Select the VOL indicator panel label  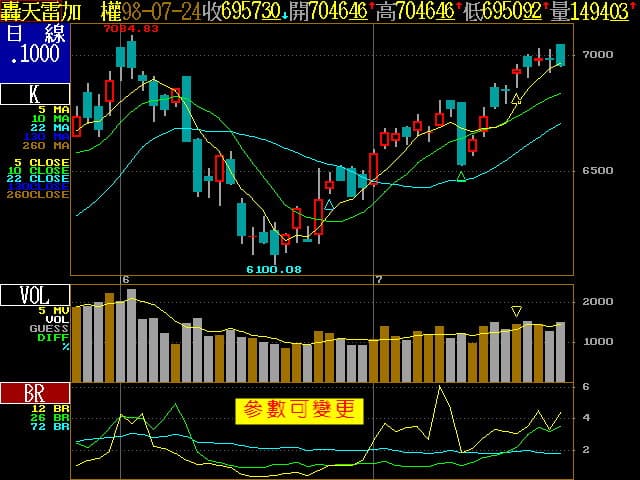click(35, 295)
